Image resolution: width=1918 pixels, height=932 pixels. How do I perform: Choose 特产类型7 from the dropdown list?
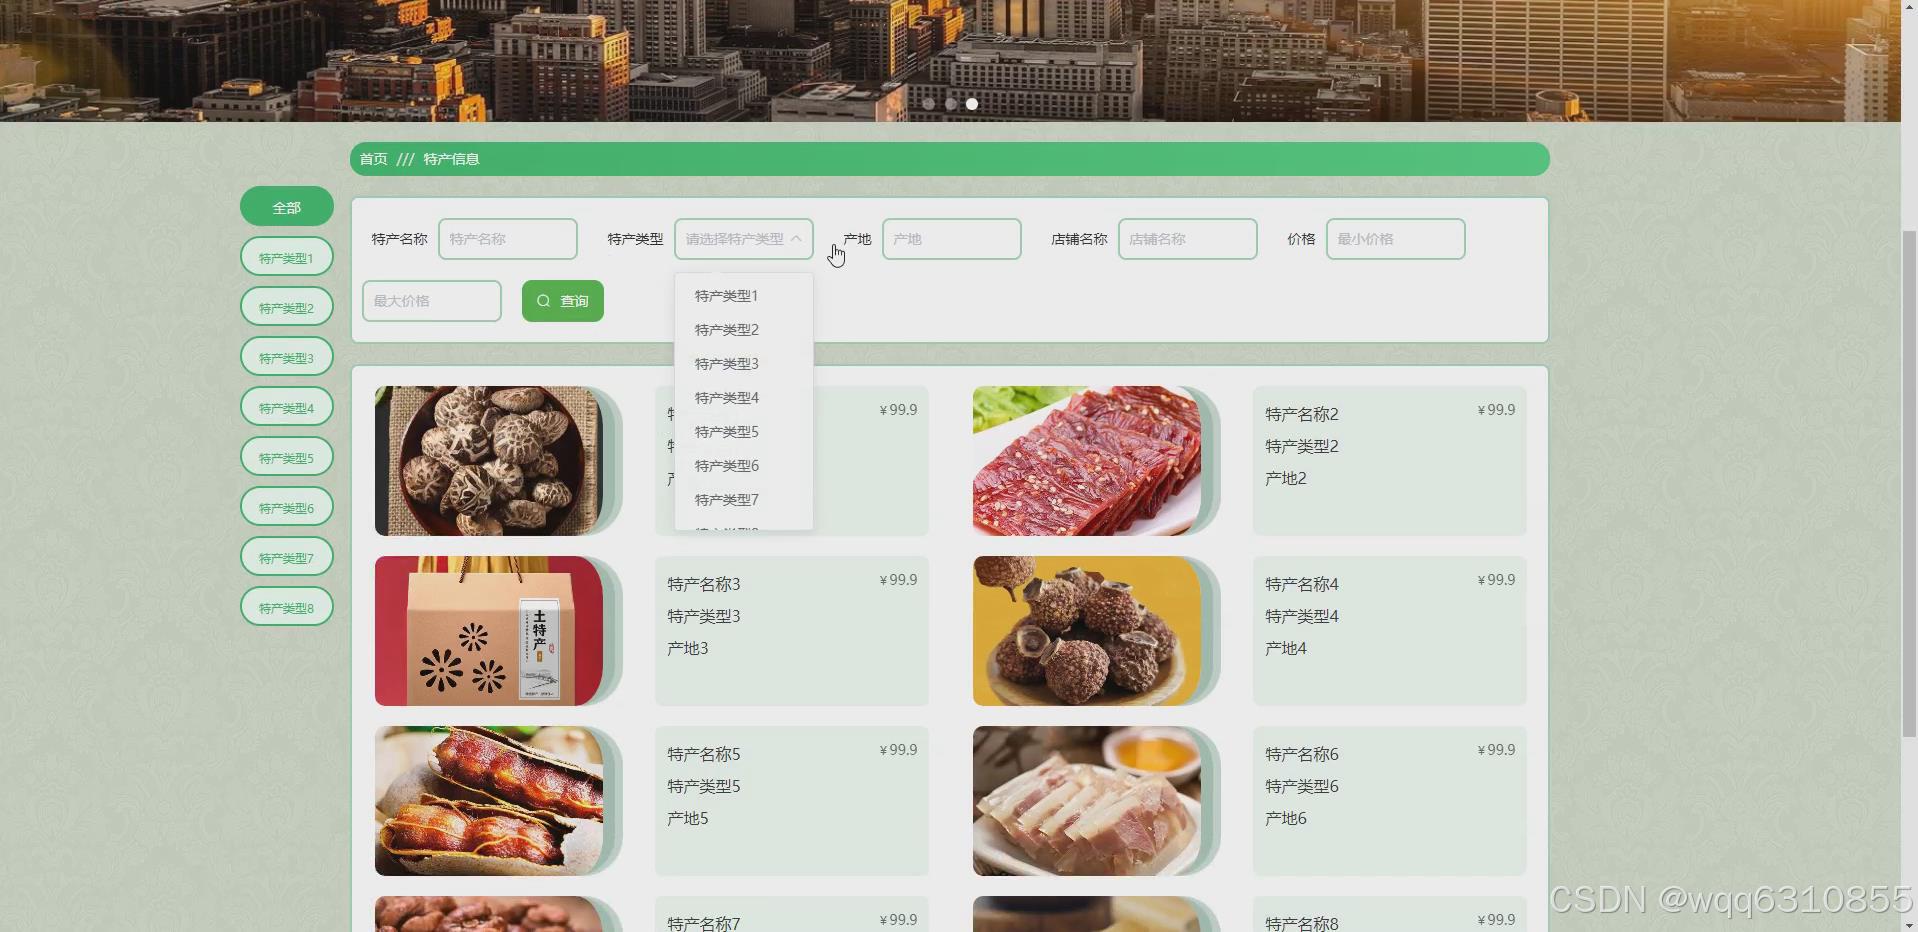744,500
